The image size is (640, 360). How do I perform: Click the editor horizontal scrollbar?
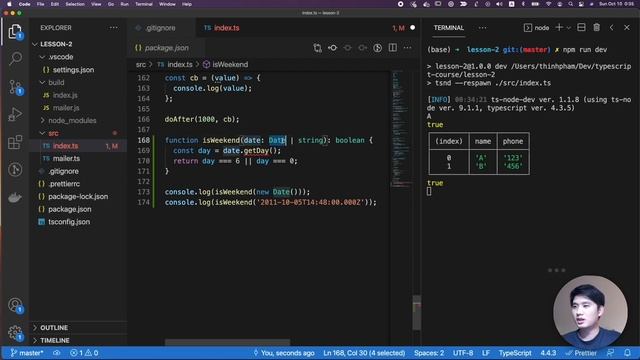click(x=227, y=342)
